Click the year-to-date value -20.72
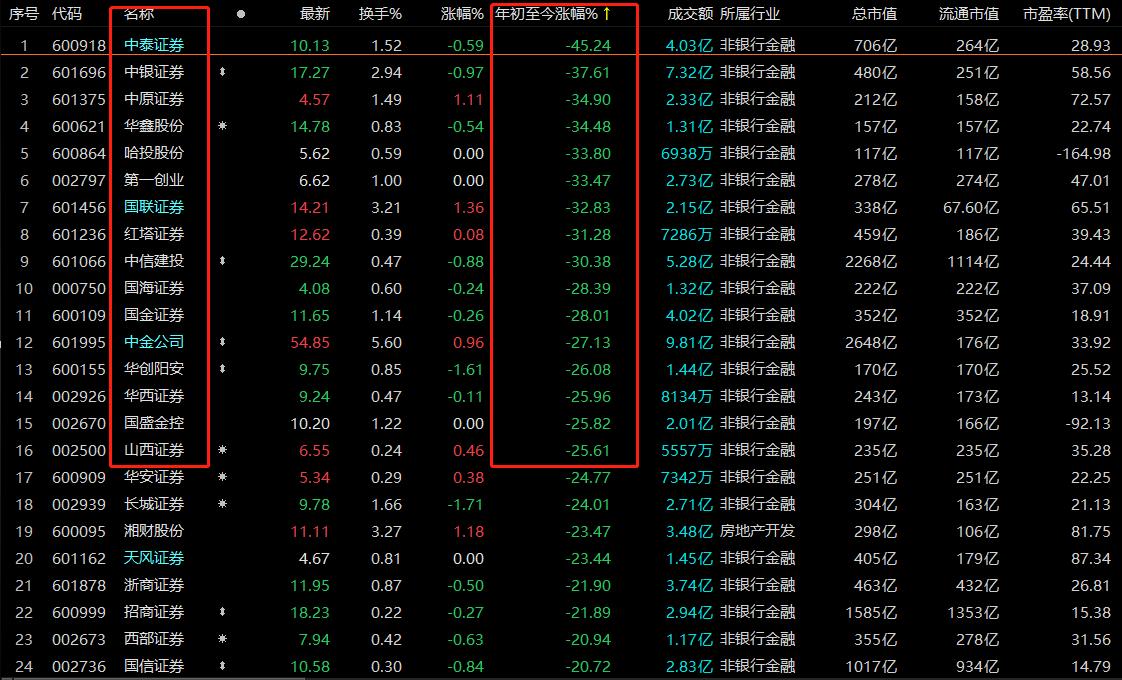The image size is (1122, 680). tap(588, 666)
